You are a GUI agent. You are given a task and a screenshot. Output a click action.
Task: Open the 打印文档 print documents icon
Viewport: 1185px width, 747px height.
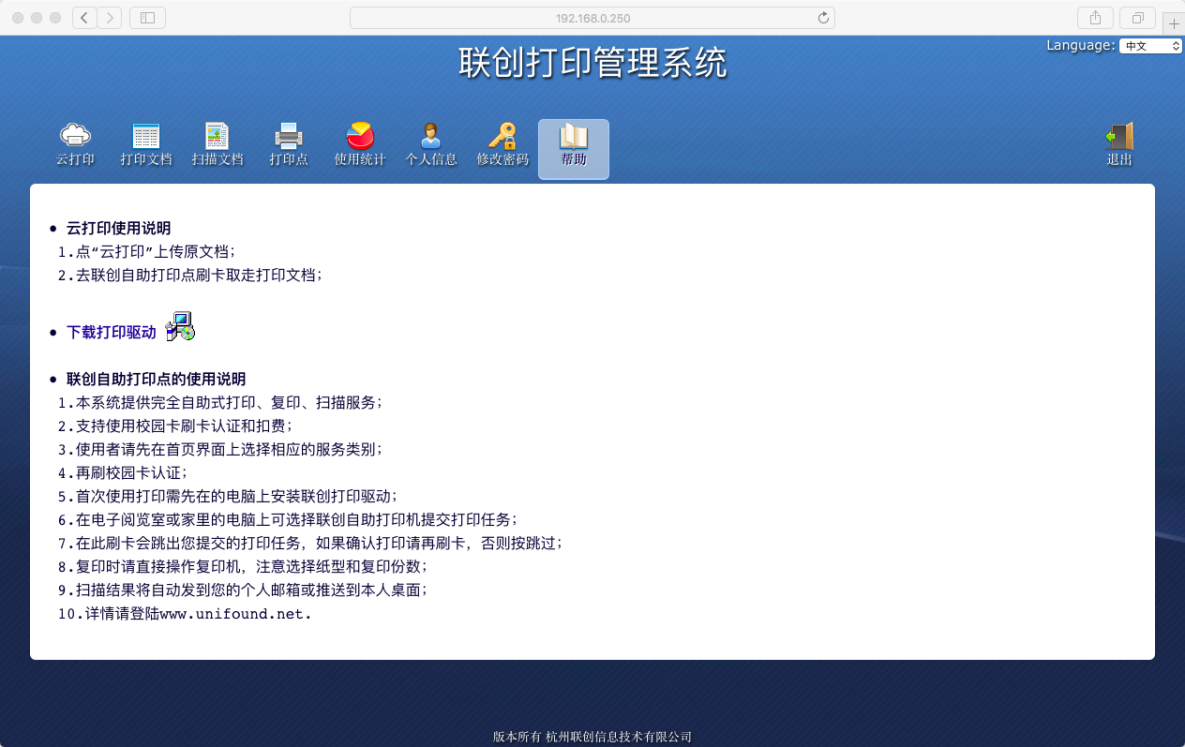coord(146,136)
